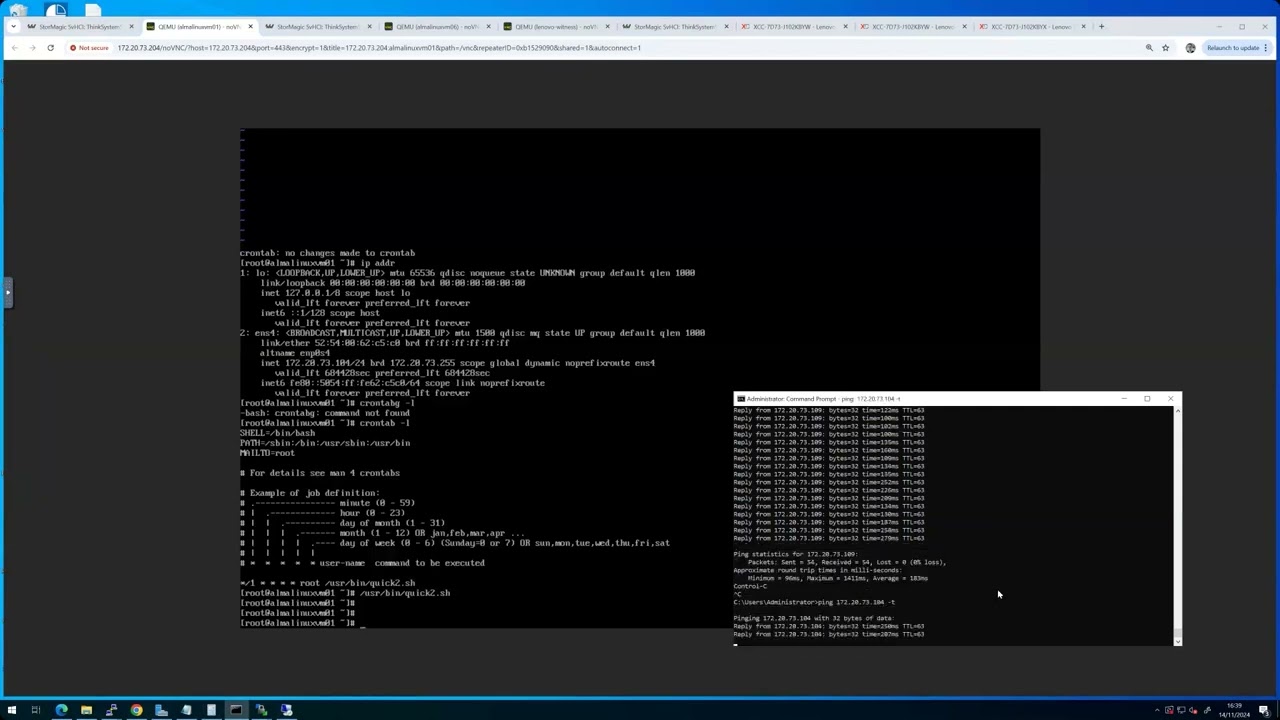Click the '/usr/bin/quick2.sh' cron entry line

tap(327, 583)
